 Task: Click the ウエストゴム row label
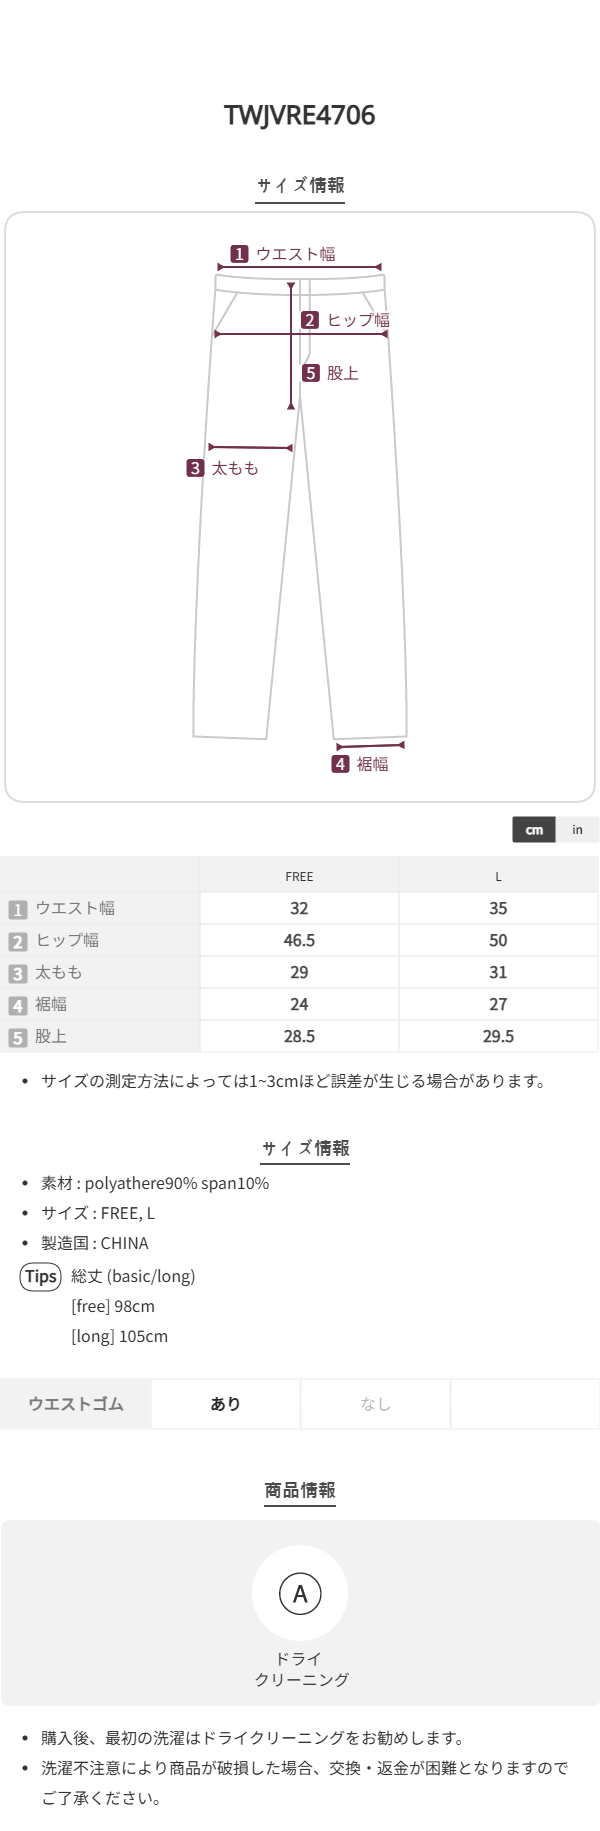[76, 1404]
